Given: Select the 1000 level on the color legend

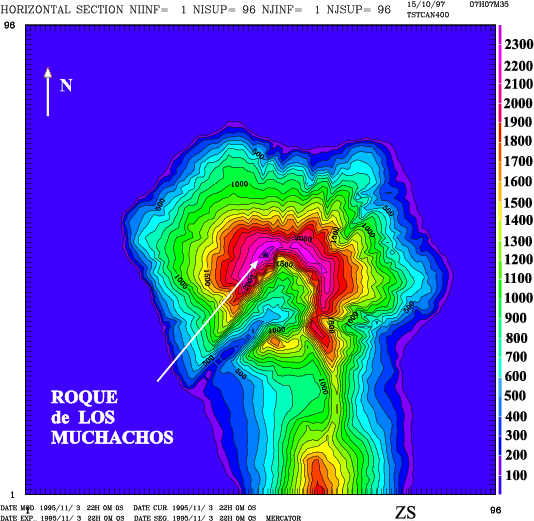Looking at the screenshot, I should tap(518, 298).
